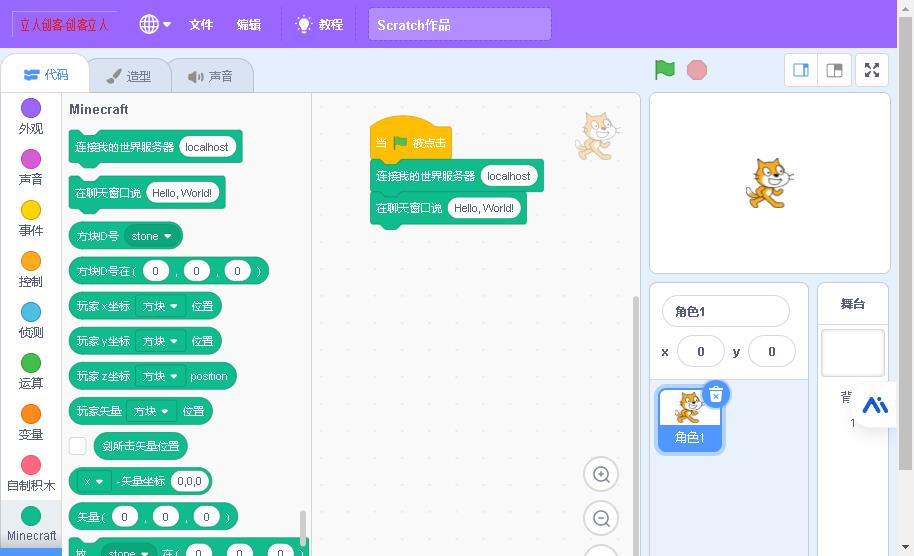Click the 立人创客 site logo
Viewport: 914px width, 556px height.
tap(64, 24)
